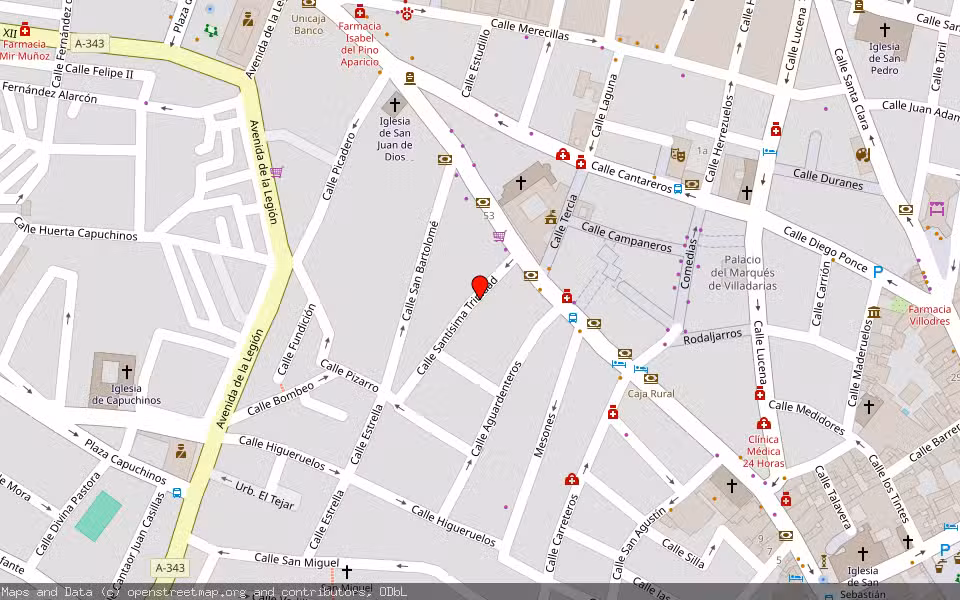Select the A-343 shield near Calle San Miguel
This screenshot has width=960, height=600.
pyautogui.click(x=170, y=568)
